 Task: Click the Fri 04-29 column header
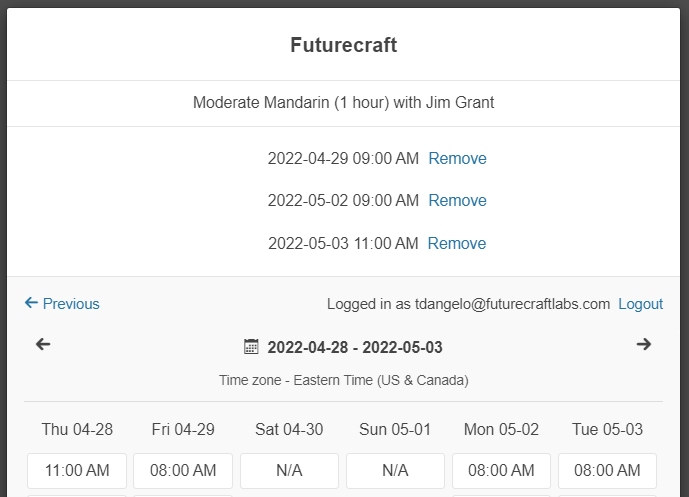click(183, 429)
